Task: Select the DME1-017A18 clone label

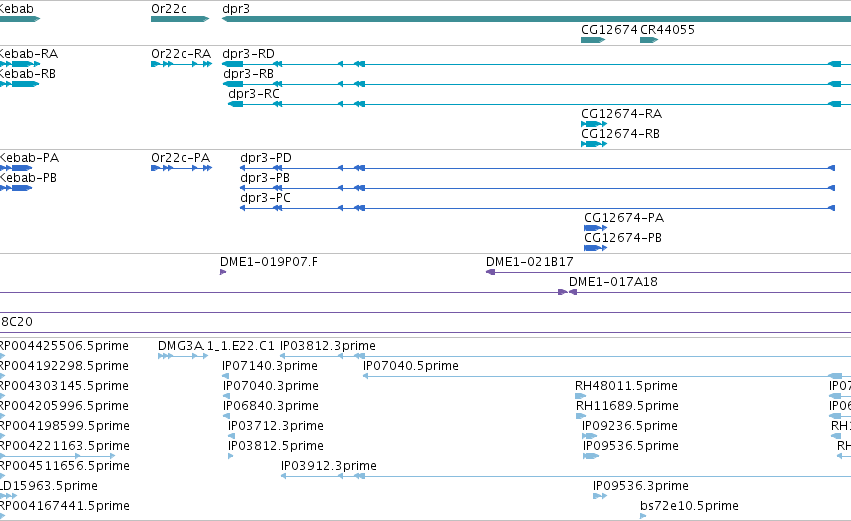Action: click(613, 282)
